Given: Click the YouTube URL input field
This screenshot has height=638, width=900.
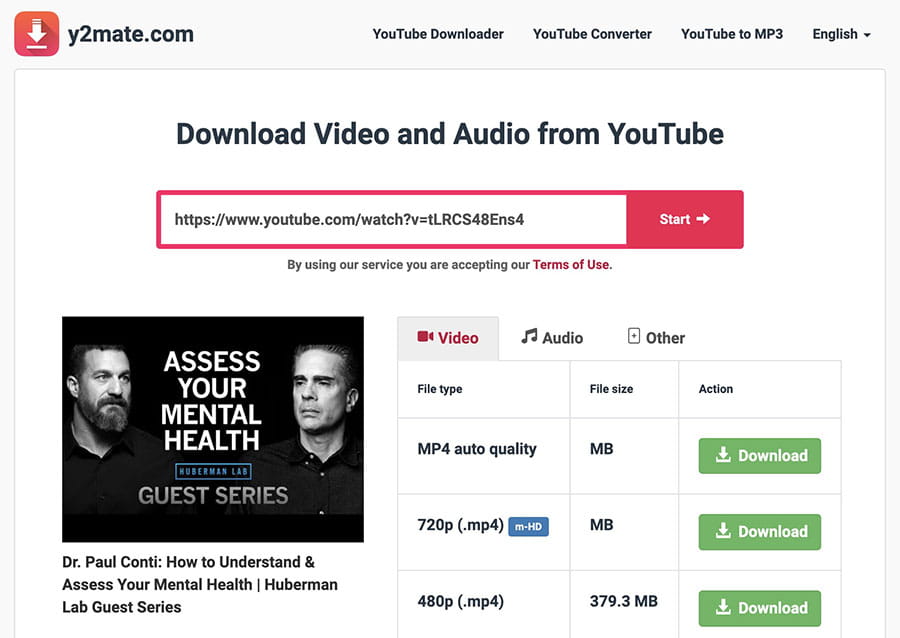Looking at the screenshot, I should (392, 219).
